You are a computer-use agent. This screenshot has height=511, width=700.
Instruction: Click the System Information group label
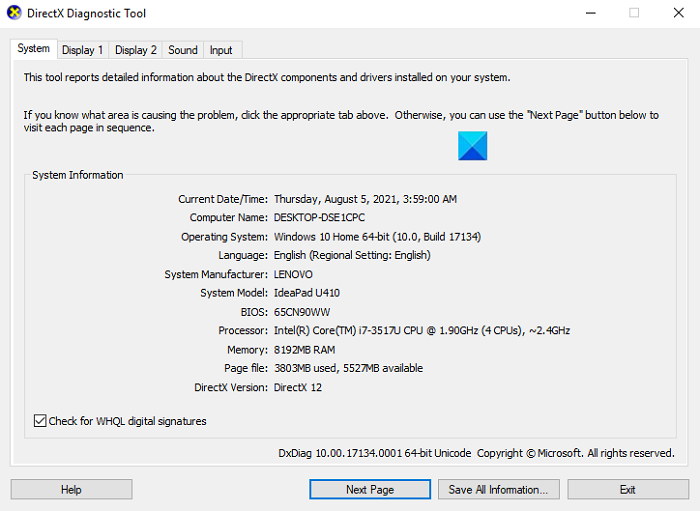[x=78, y=175]
